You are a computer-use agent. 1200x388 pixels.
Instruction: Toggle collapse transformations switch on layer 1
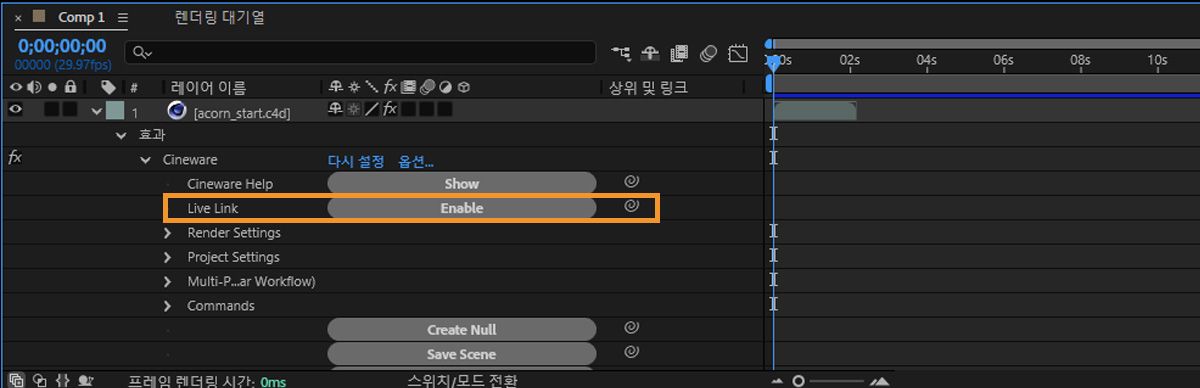tap(354, 109)
